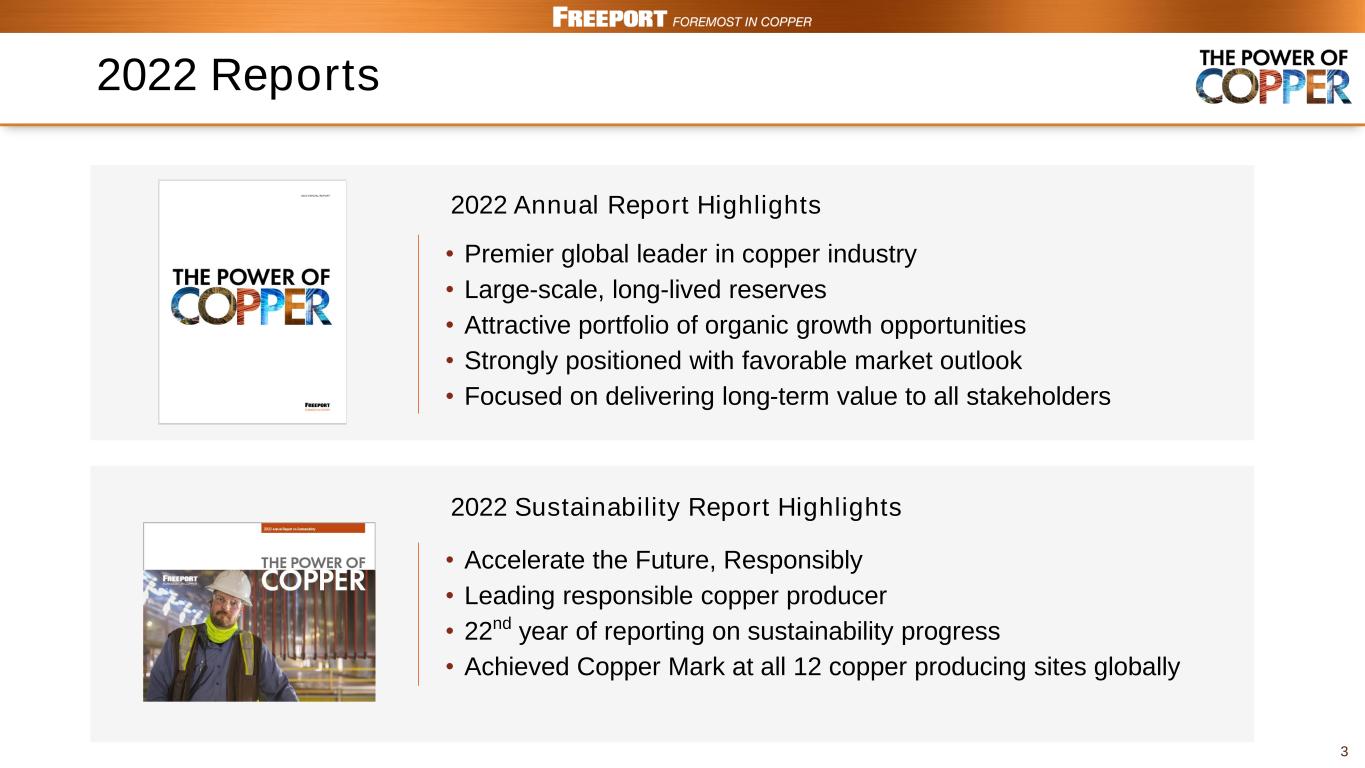This screenshot has height=768, width=1365.
Task: Select the "2022 Reports" slide title
Action: 238,76
